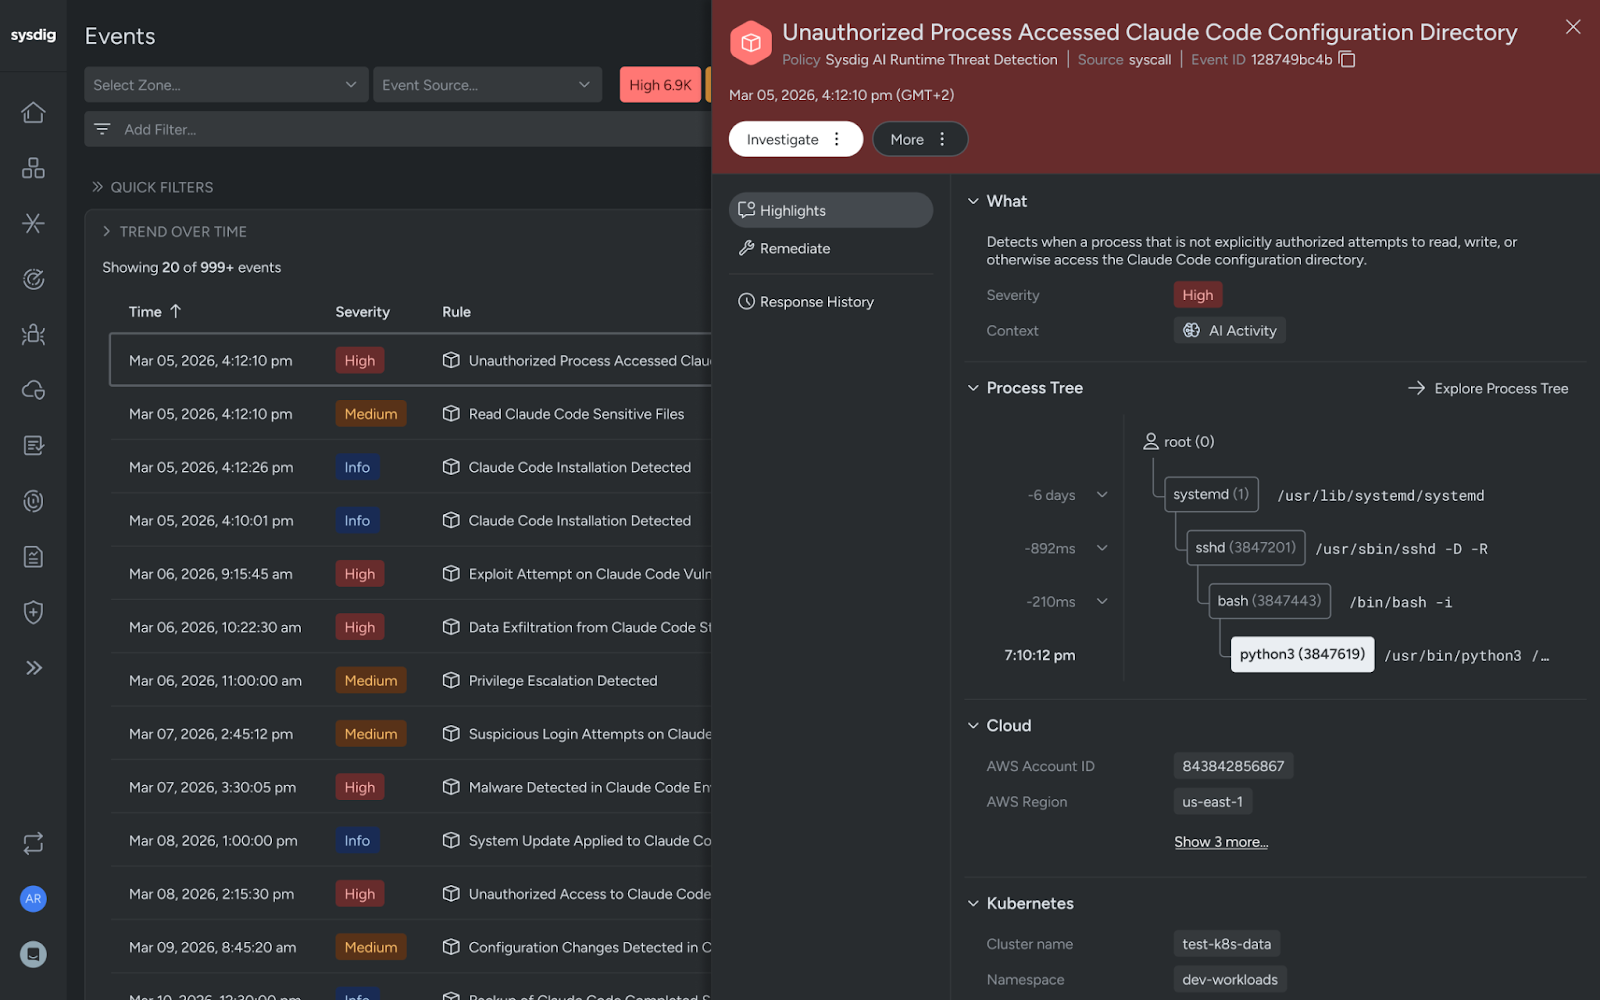Image resolution: width=1600 pixels, height=1000 pixels.
Task: Click the Severity column header
Action: click(362, 312)
